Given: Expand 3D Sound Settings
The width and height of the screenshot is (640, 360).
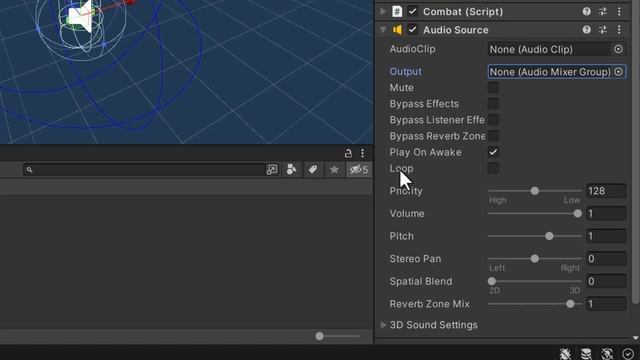Looking at the screenshot, I should click(383, 325).
